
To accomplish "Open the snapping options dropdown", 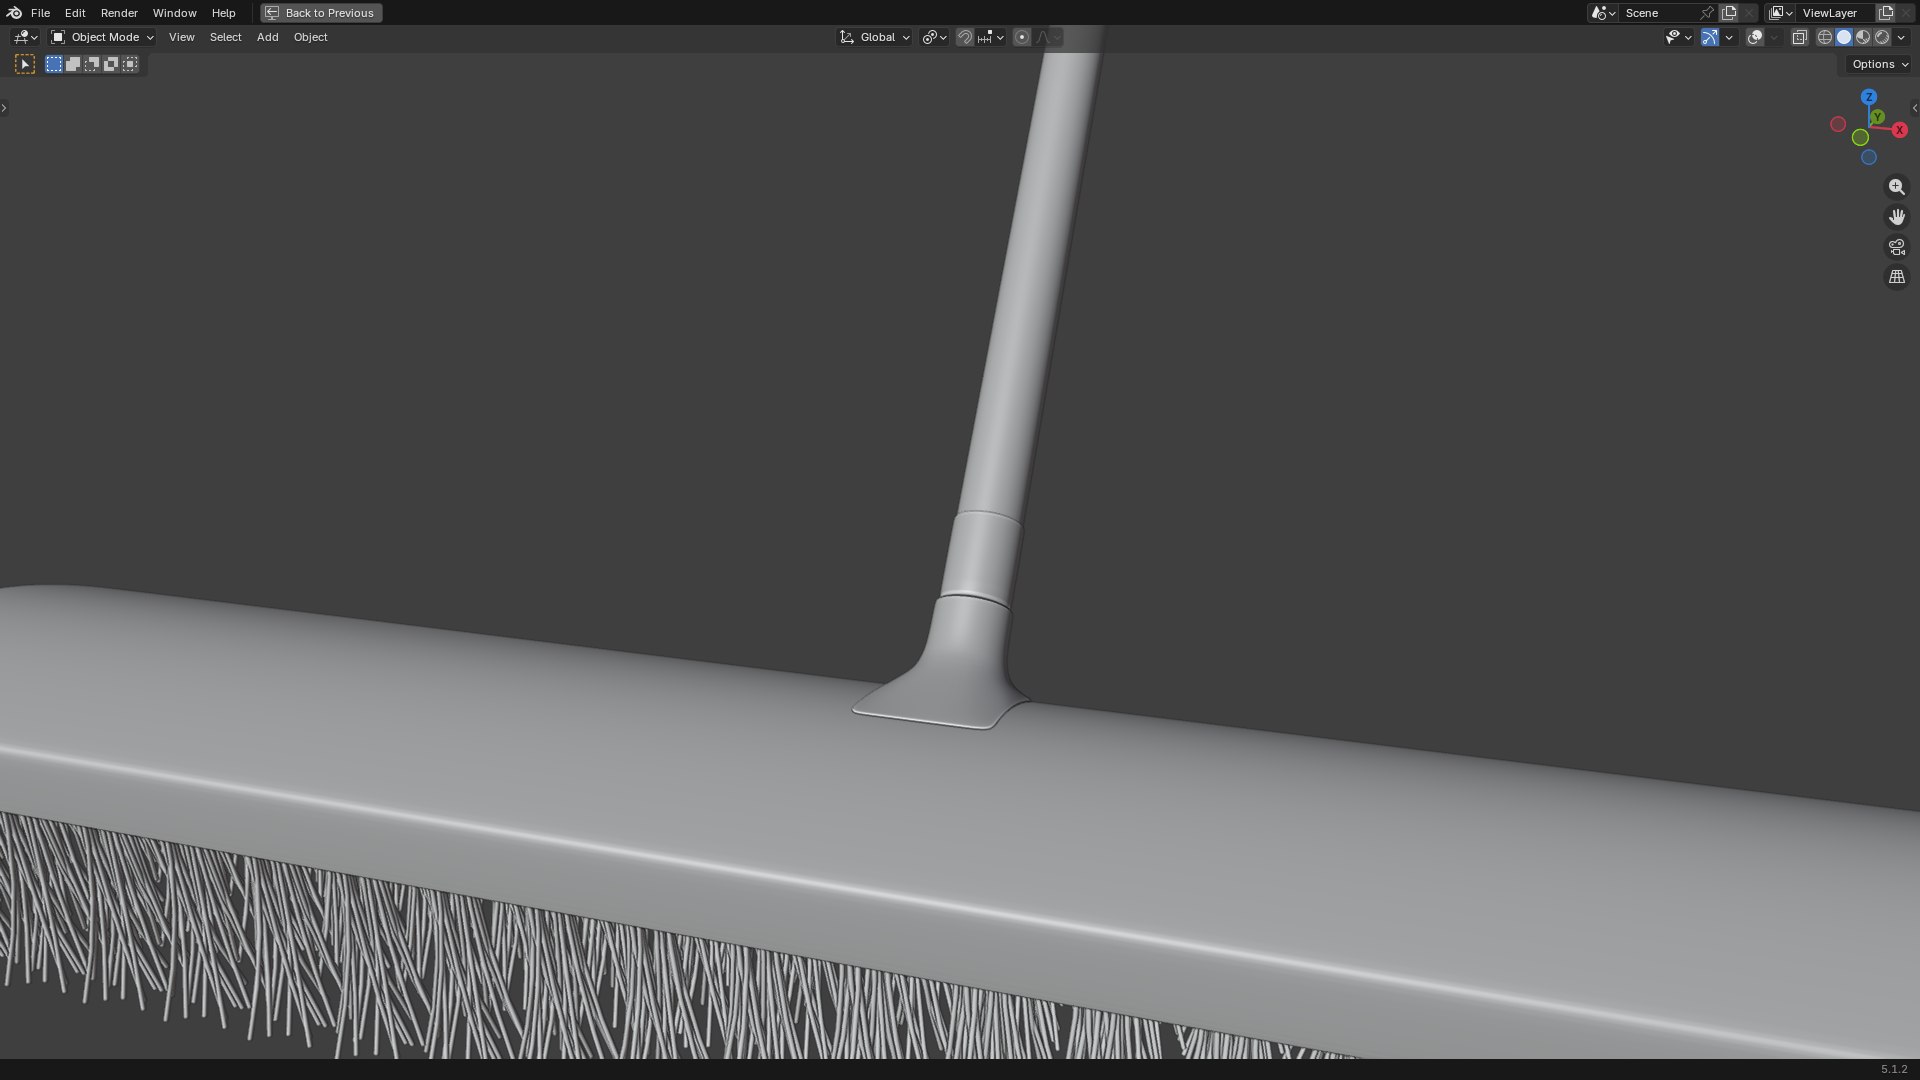I will click(991, 37).
